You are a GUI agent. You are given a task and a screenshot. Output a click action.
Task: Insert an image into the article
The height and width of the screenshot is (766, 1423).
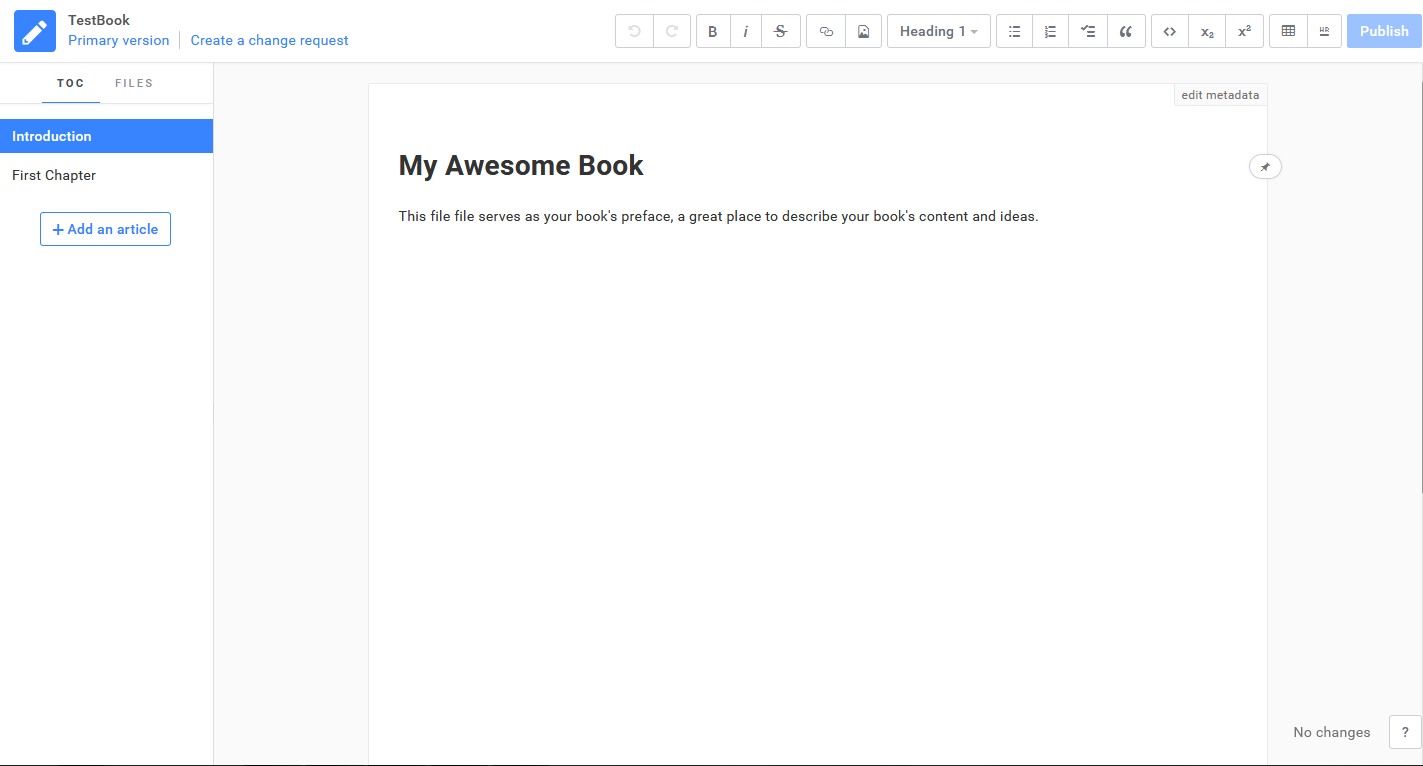coord(863,31)
